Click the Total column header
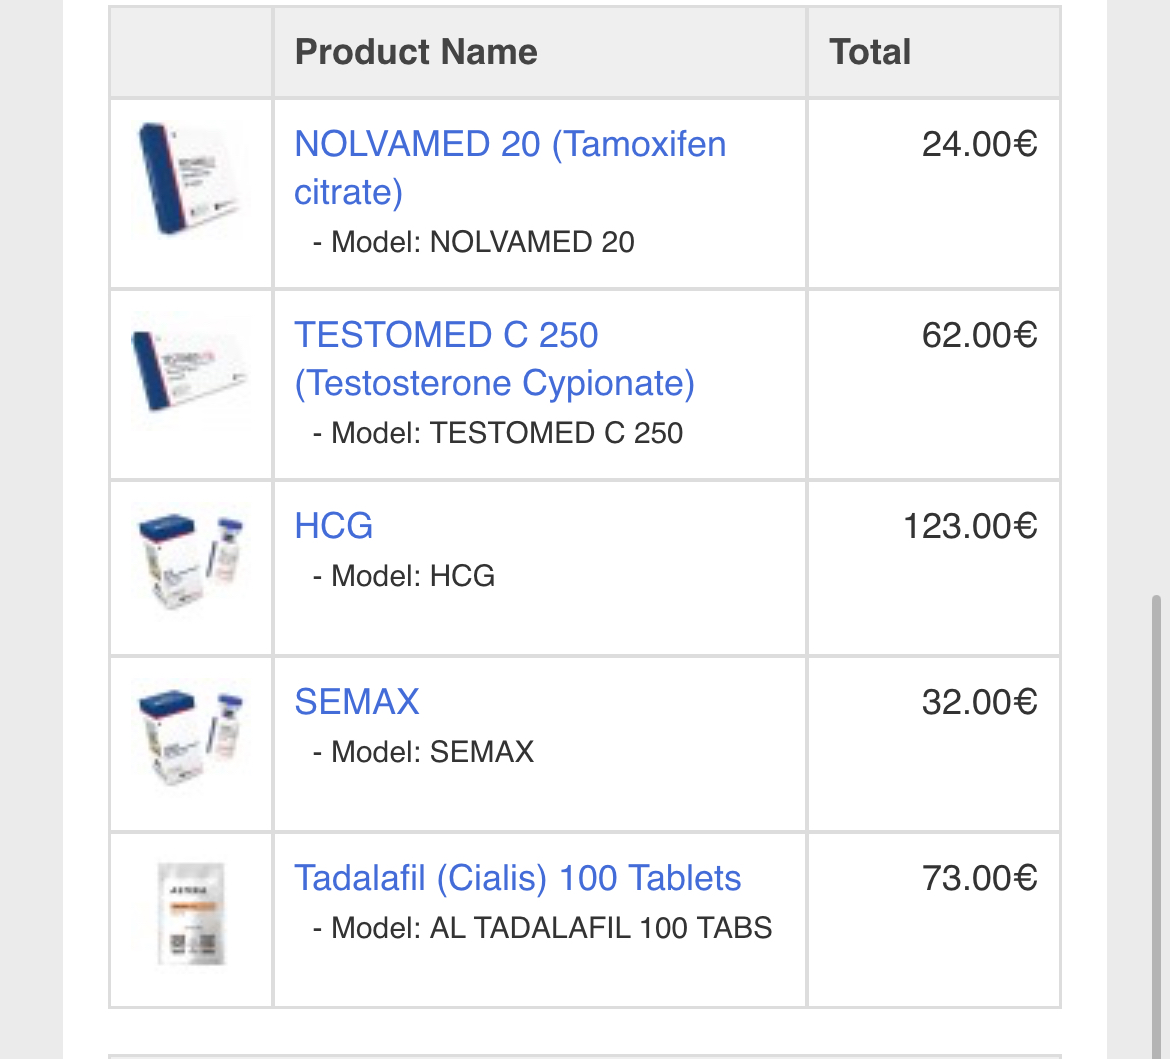 point(870,52)
